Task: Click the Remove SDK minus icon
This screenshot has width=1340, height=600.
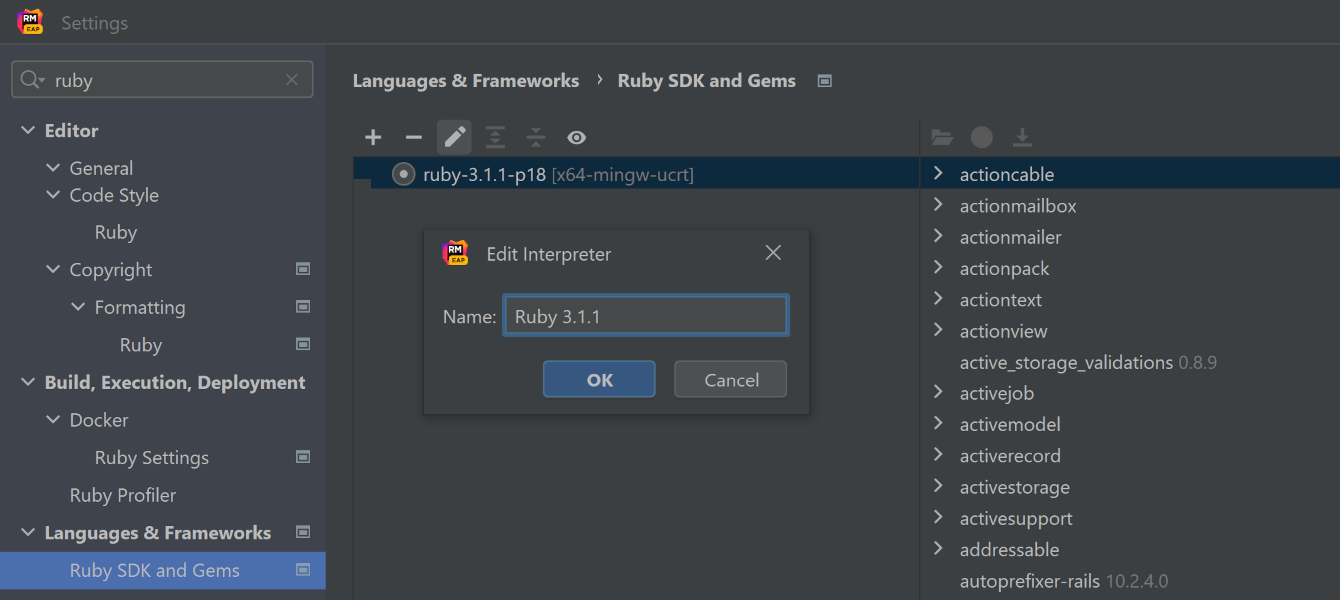Action: [x=413, y=138]
